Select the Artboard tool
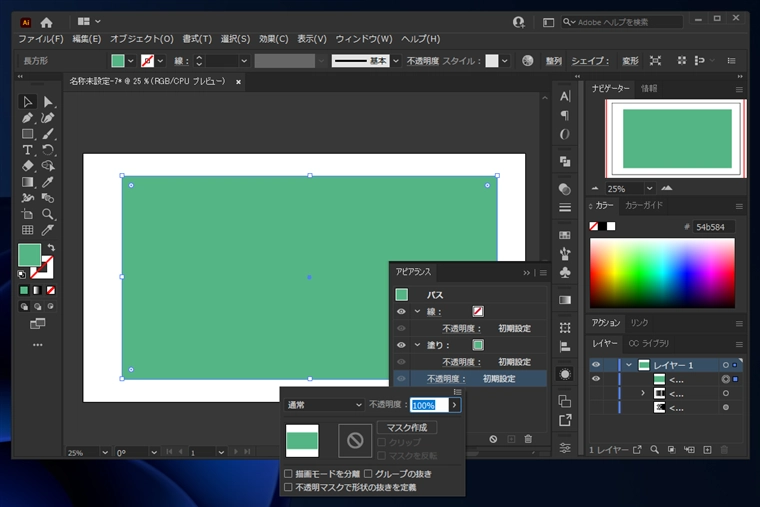 tap(27, 214)
